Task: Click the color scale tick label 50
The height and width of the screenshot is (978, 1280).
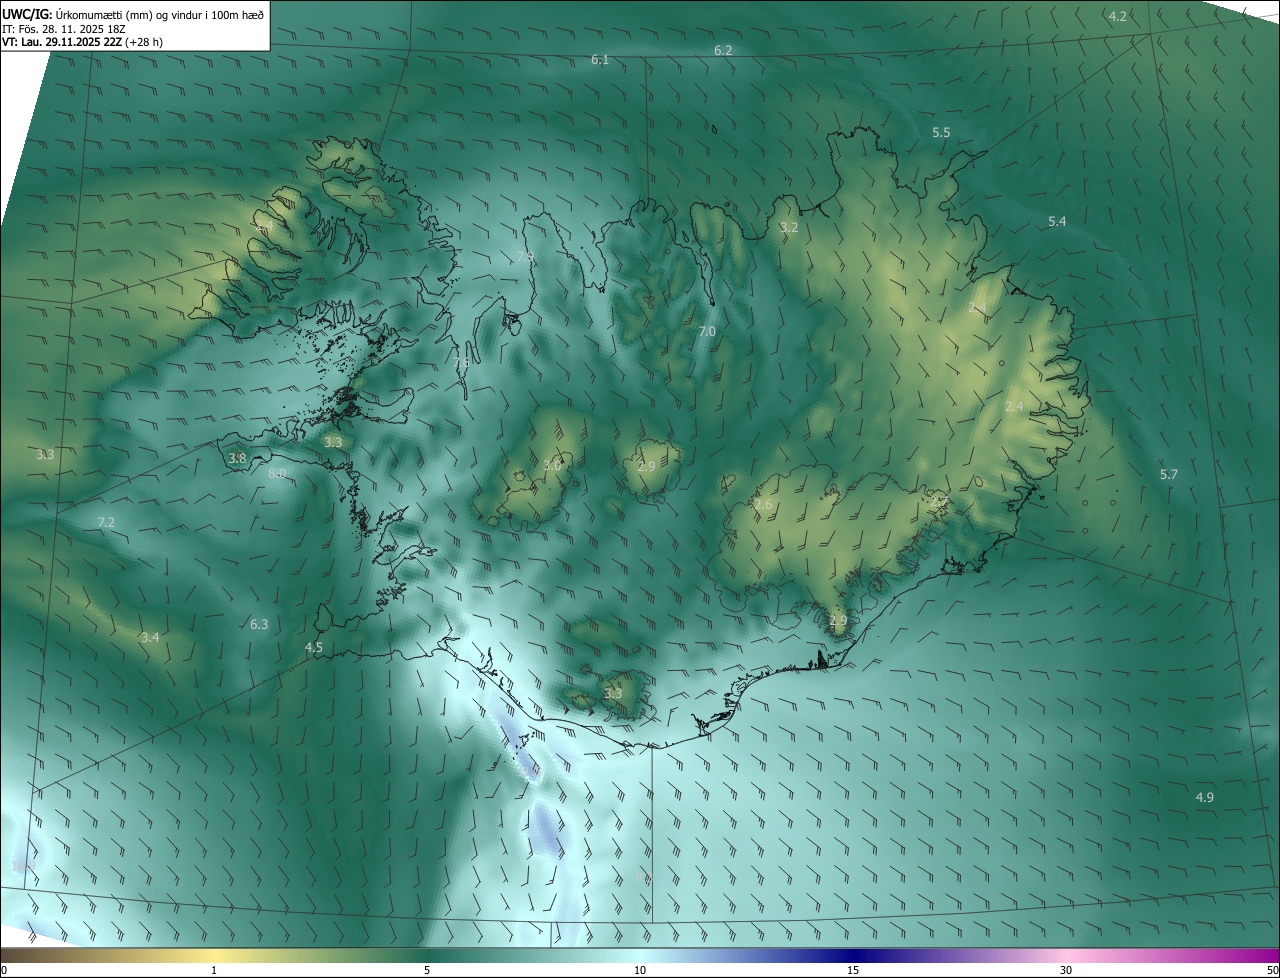Action: [1272, 970]
